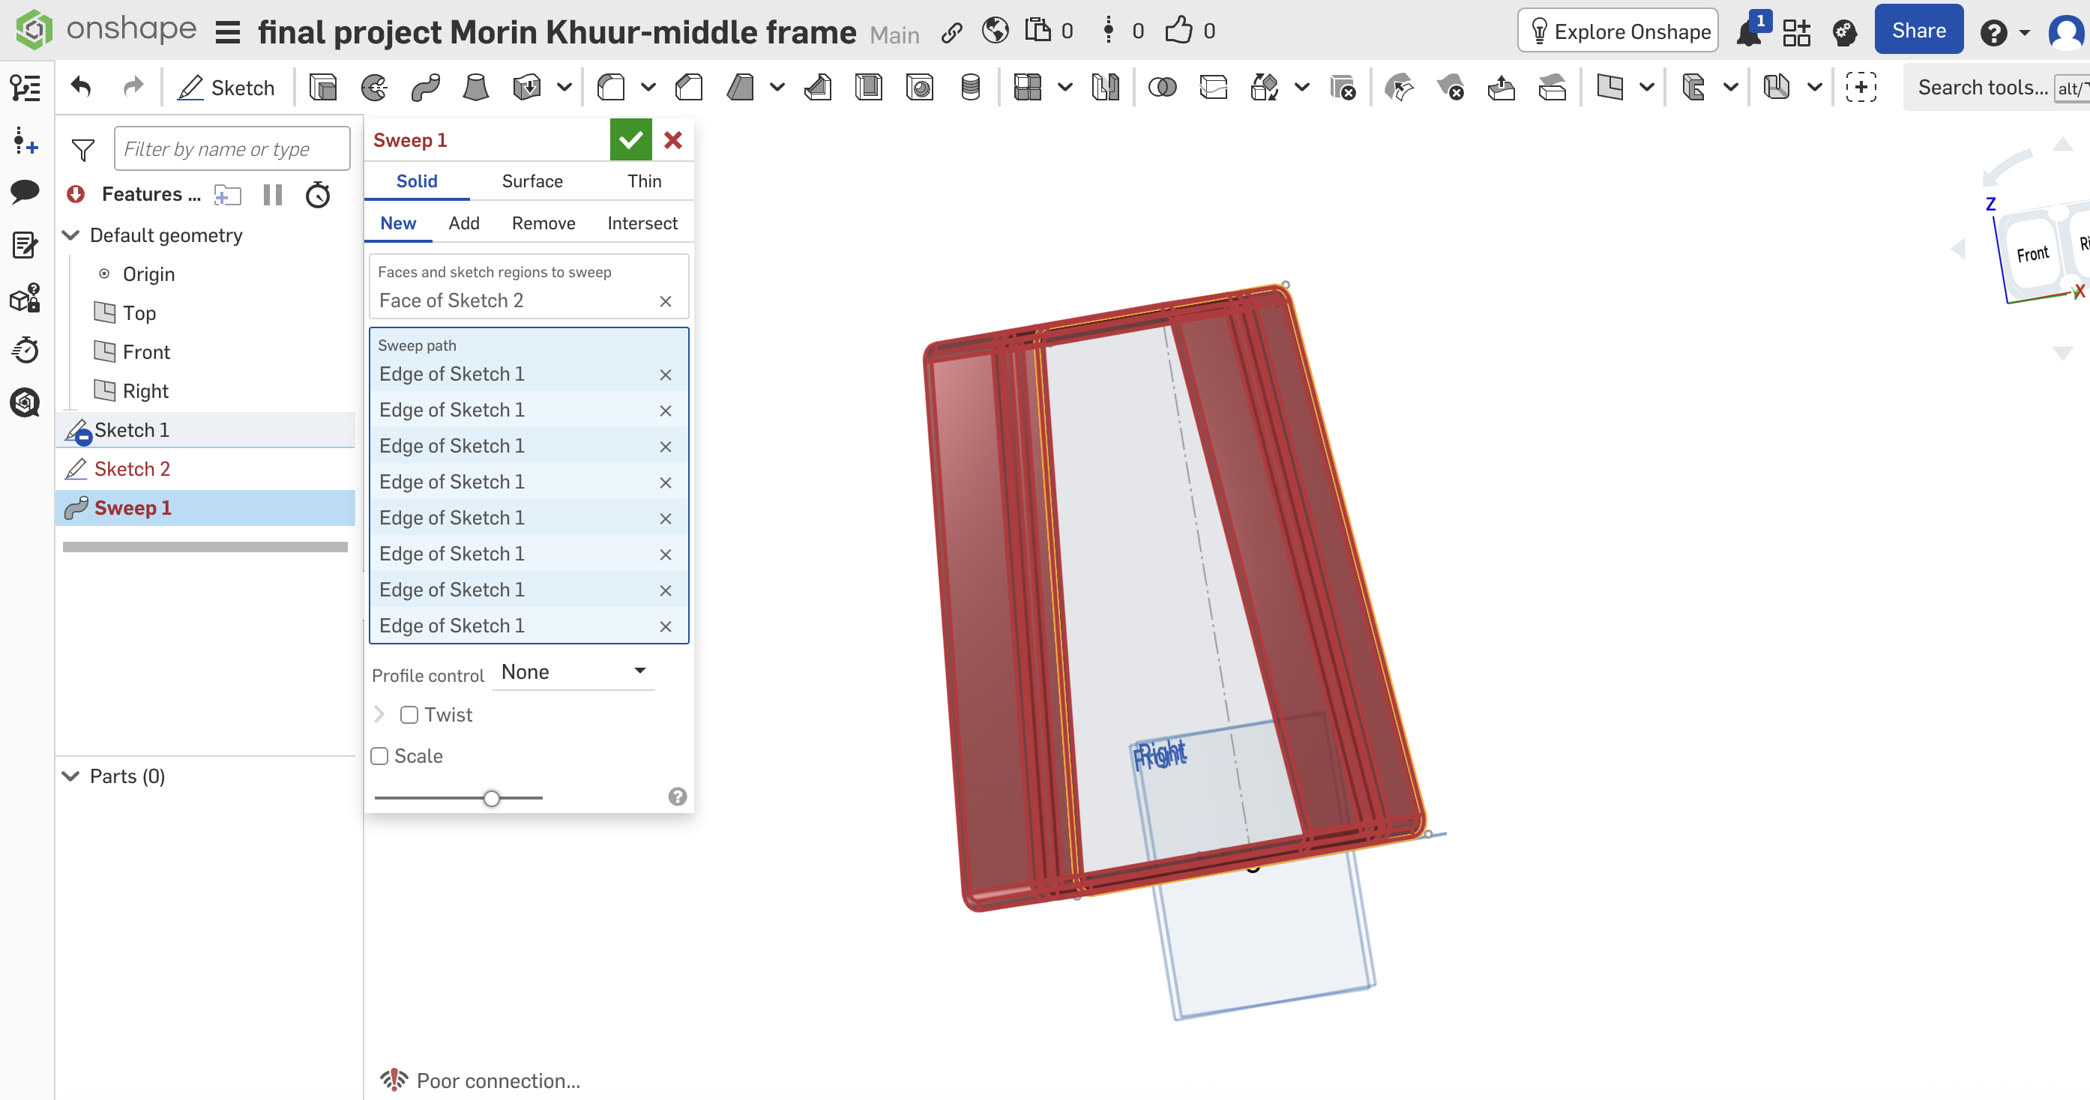Open the Sweep dialog help icon
The width and height of the screenshot is (2090, 1100).
pyautogui.click(x=677, y=797)
